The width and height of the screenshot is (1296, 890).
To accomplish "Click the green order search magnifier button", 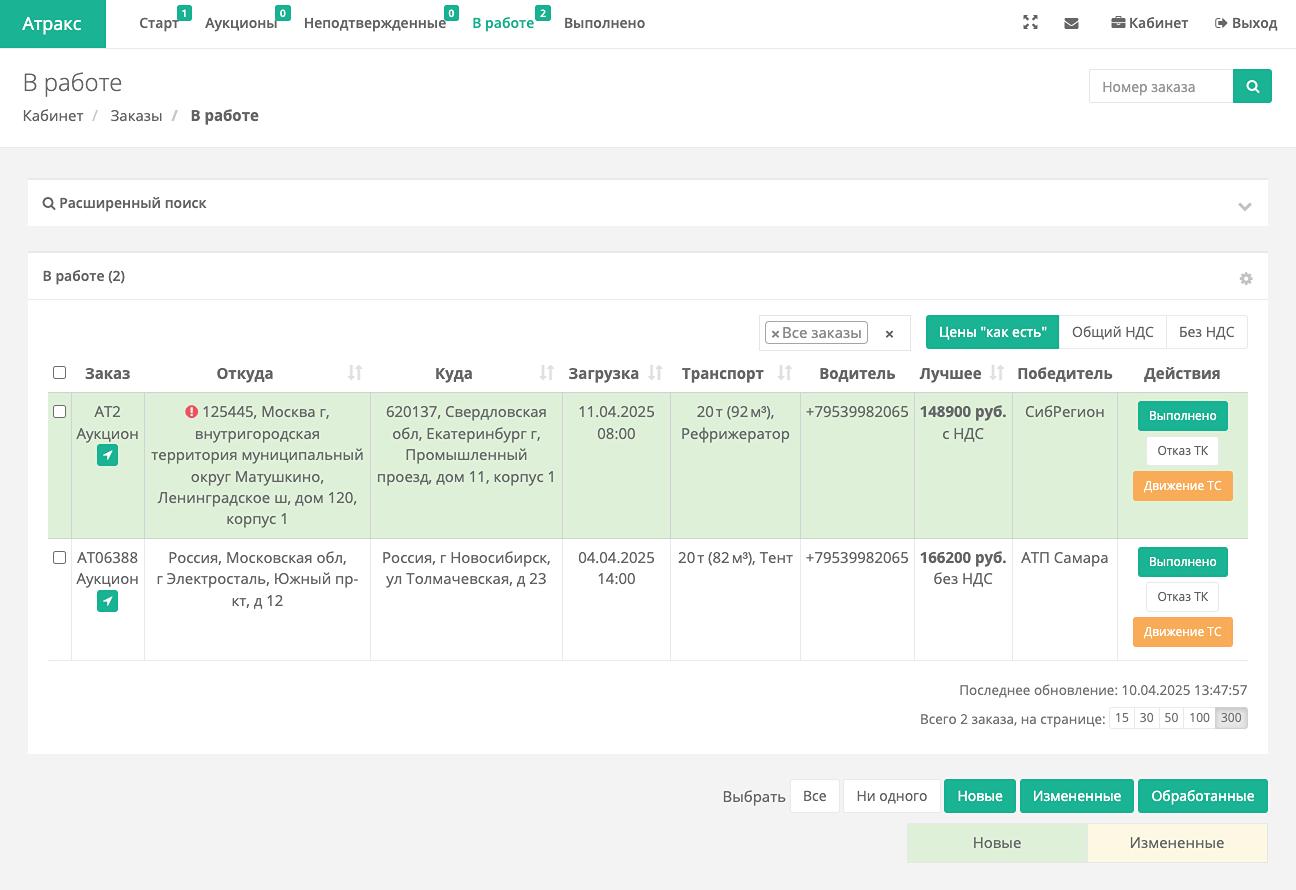I will click(x=1252, y=86).
